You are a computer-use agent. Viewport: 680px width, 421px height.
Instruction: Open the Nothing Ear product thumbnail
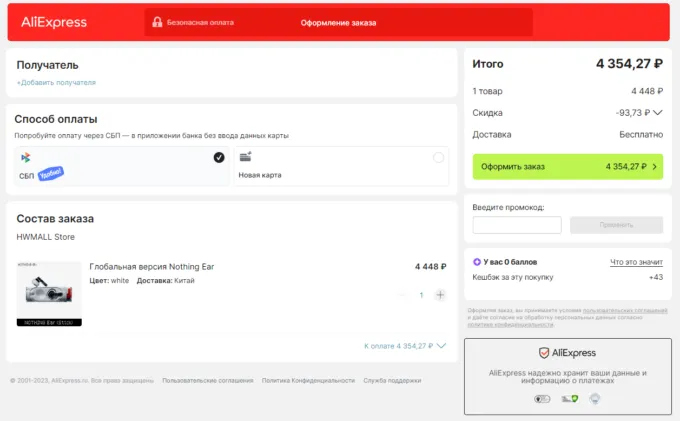click(x=49, y=290)
